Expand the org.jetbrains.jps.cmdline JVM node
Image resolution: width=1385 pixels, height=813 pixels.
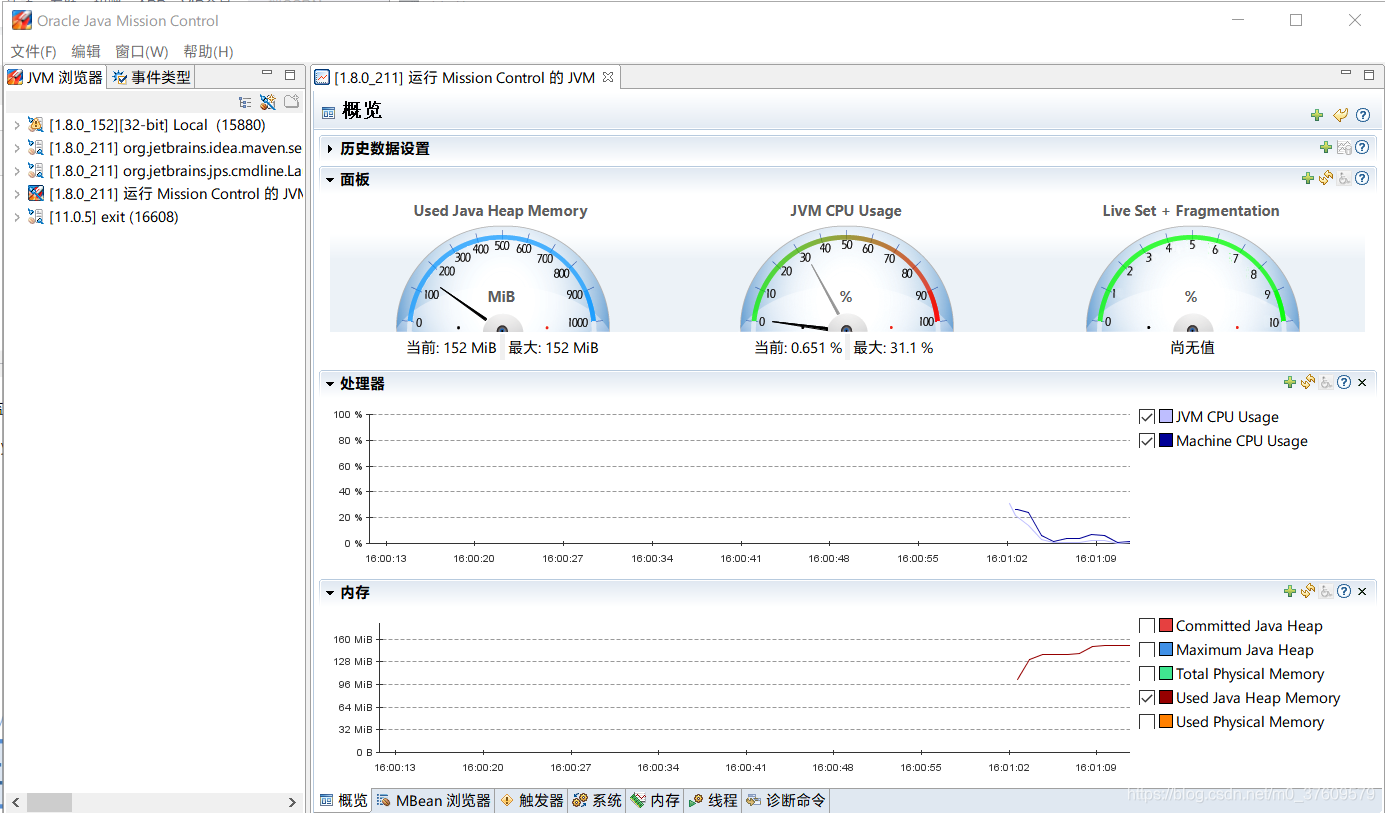[x=17, y=171]
